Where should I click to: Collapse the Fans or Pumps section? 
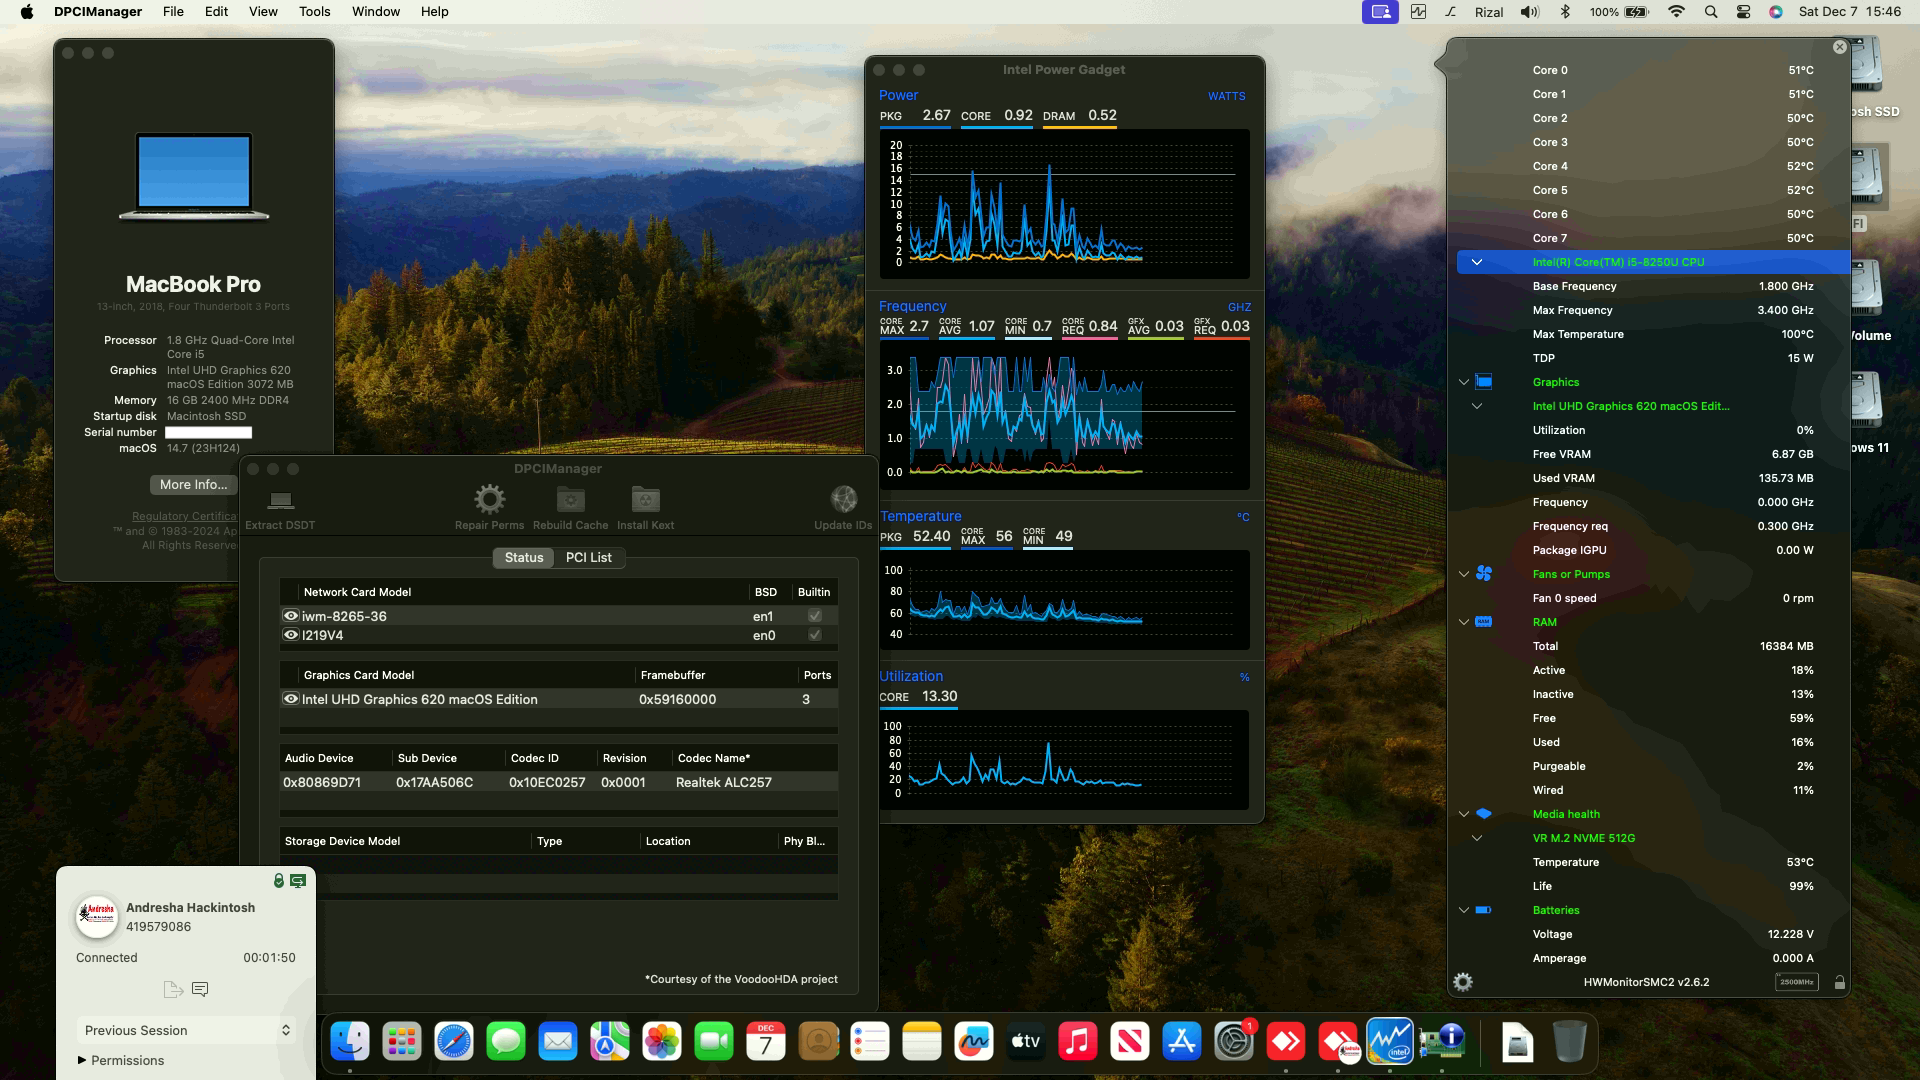click(x=1463, y=574)
